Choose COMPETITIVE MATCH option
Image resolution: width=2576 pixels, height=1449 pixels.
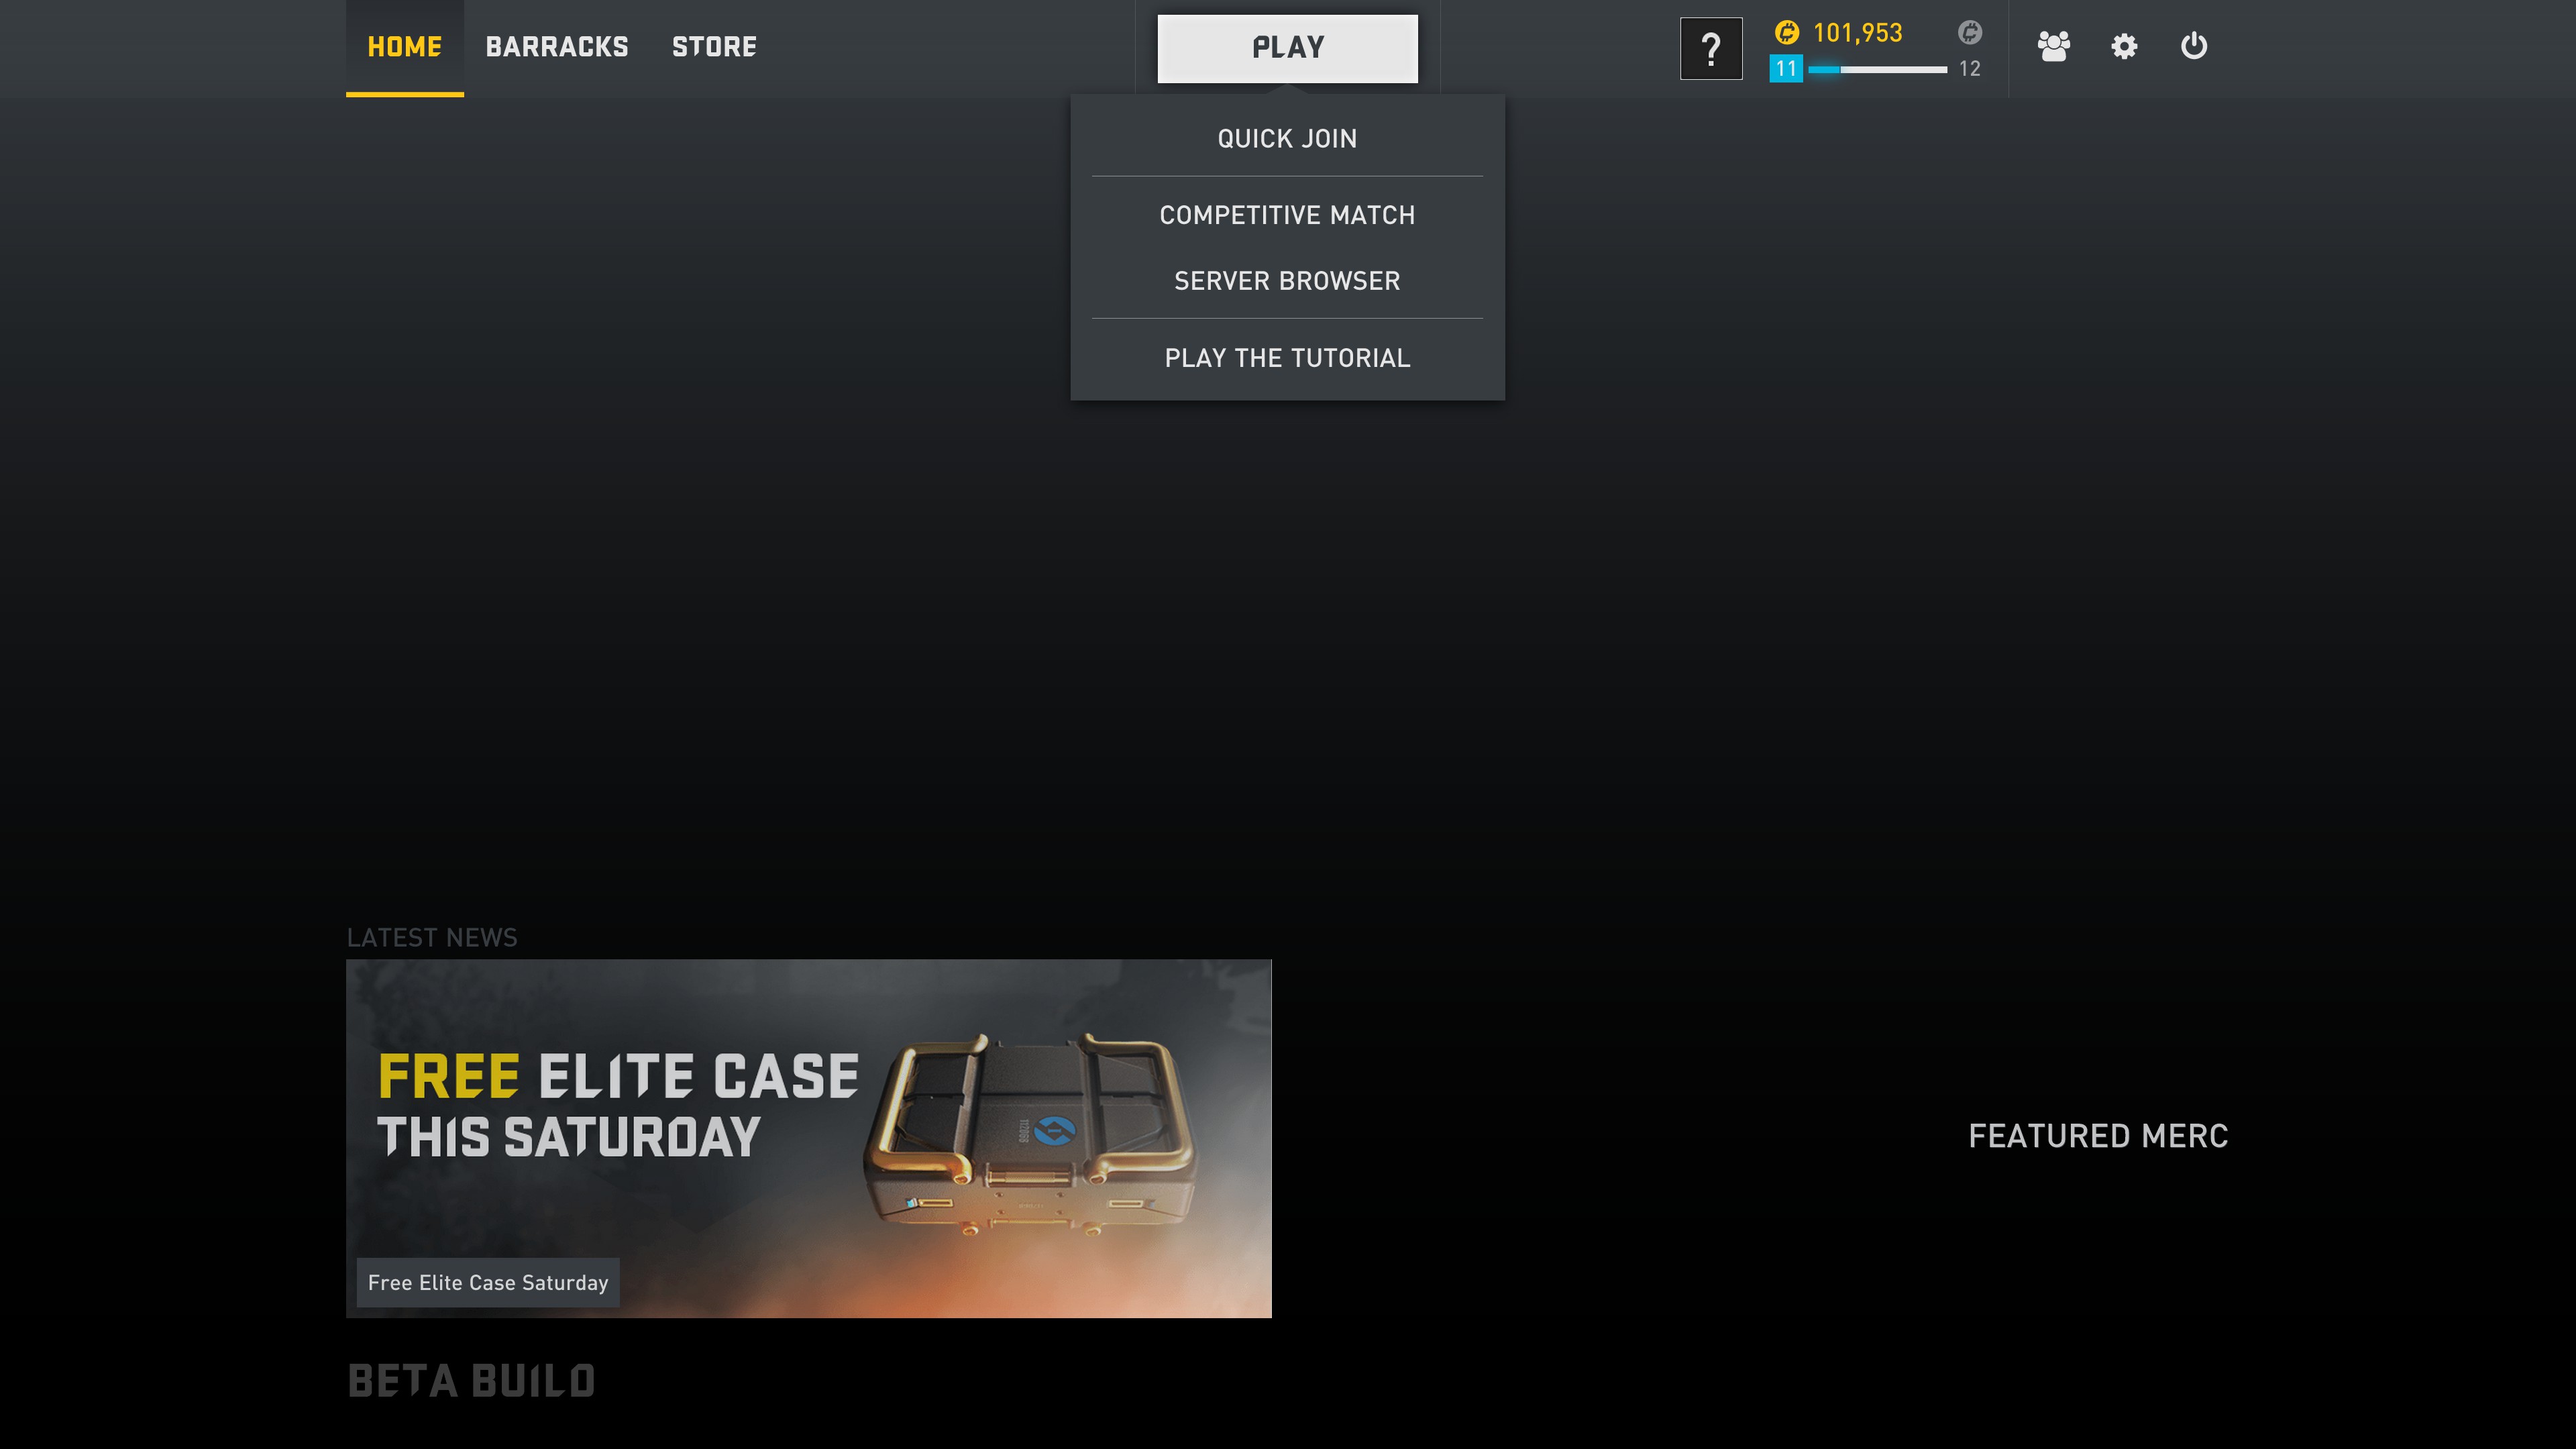1287,215
